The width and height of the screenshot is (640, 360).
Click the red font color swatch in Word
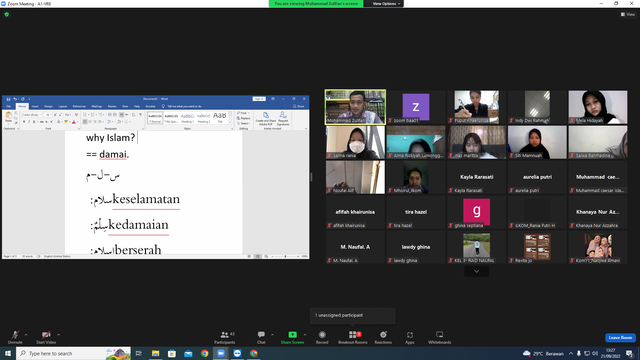pyautogui.click(x=73, y=122)
